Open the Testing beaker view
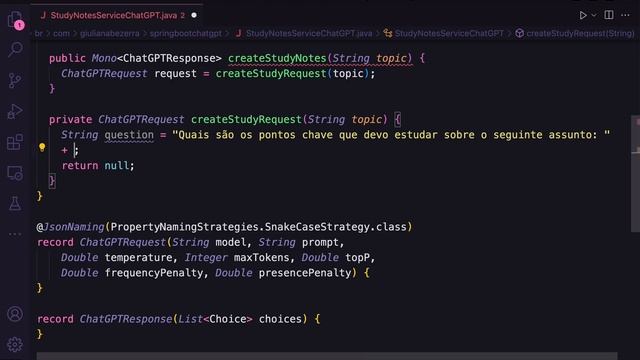 pyautogui.click(x=15, y=203)
